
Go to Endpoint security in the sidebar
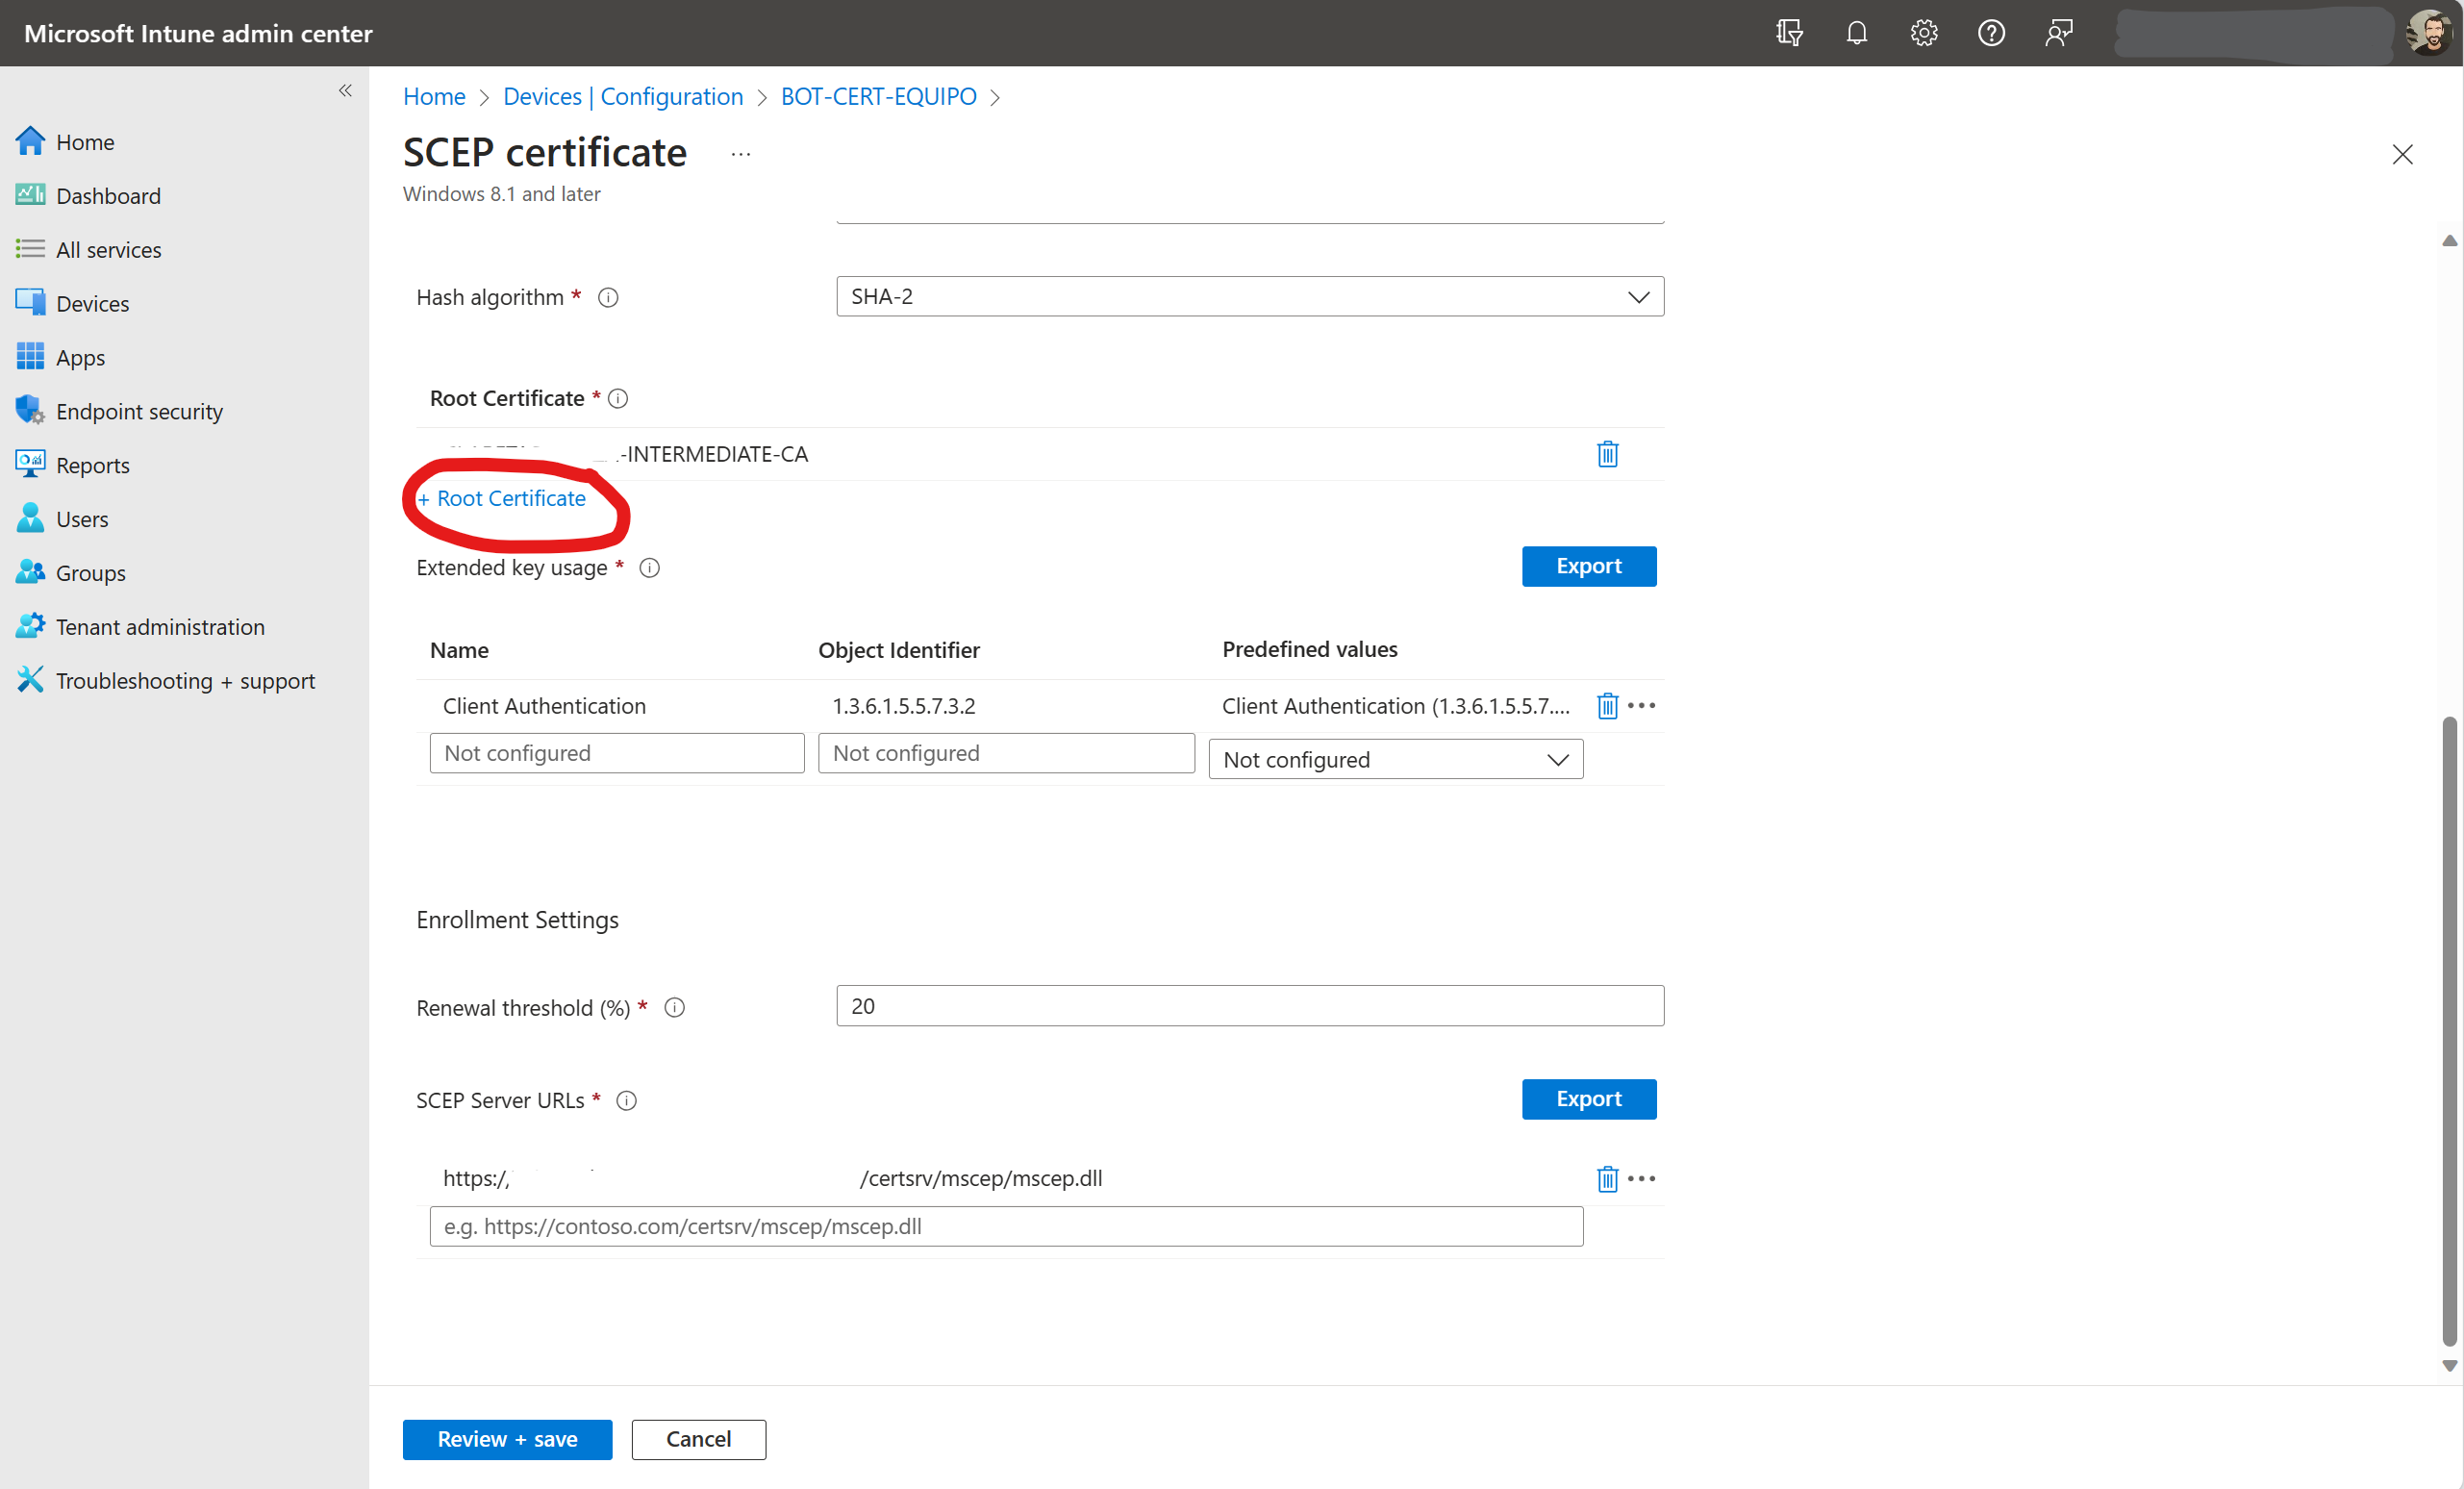tap(139, 411)
